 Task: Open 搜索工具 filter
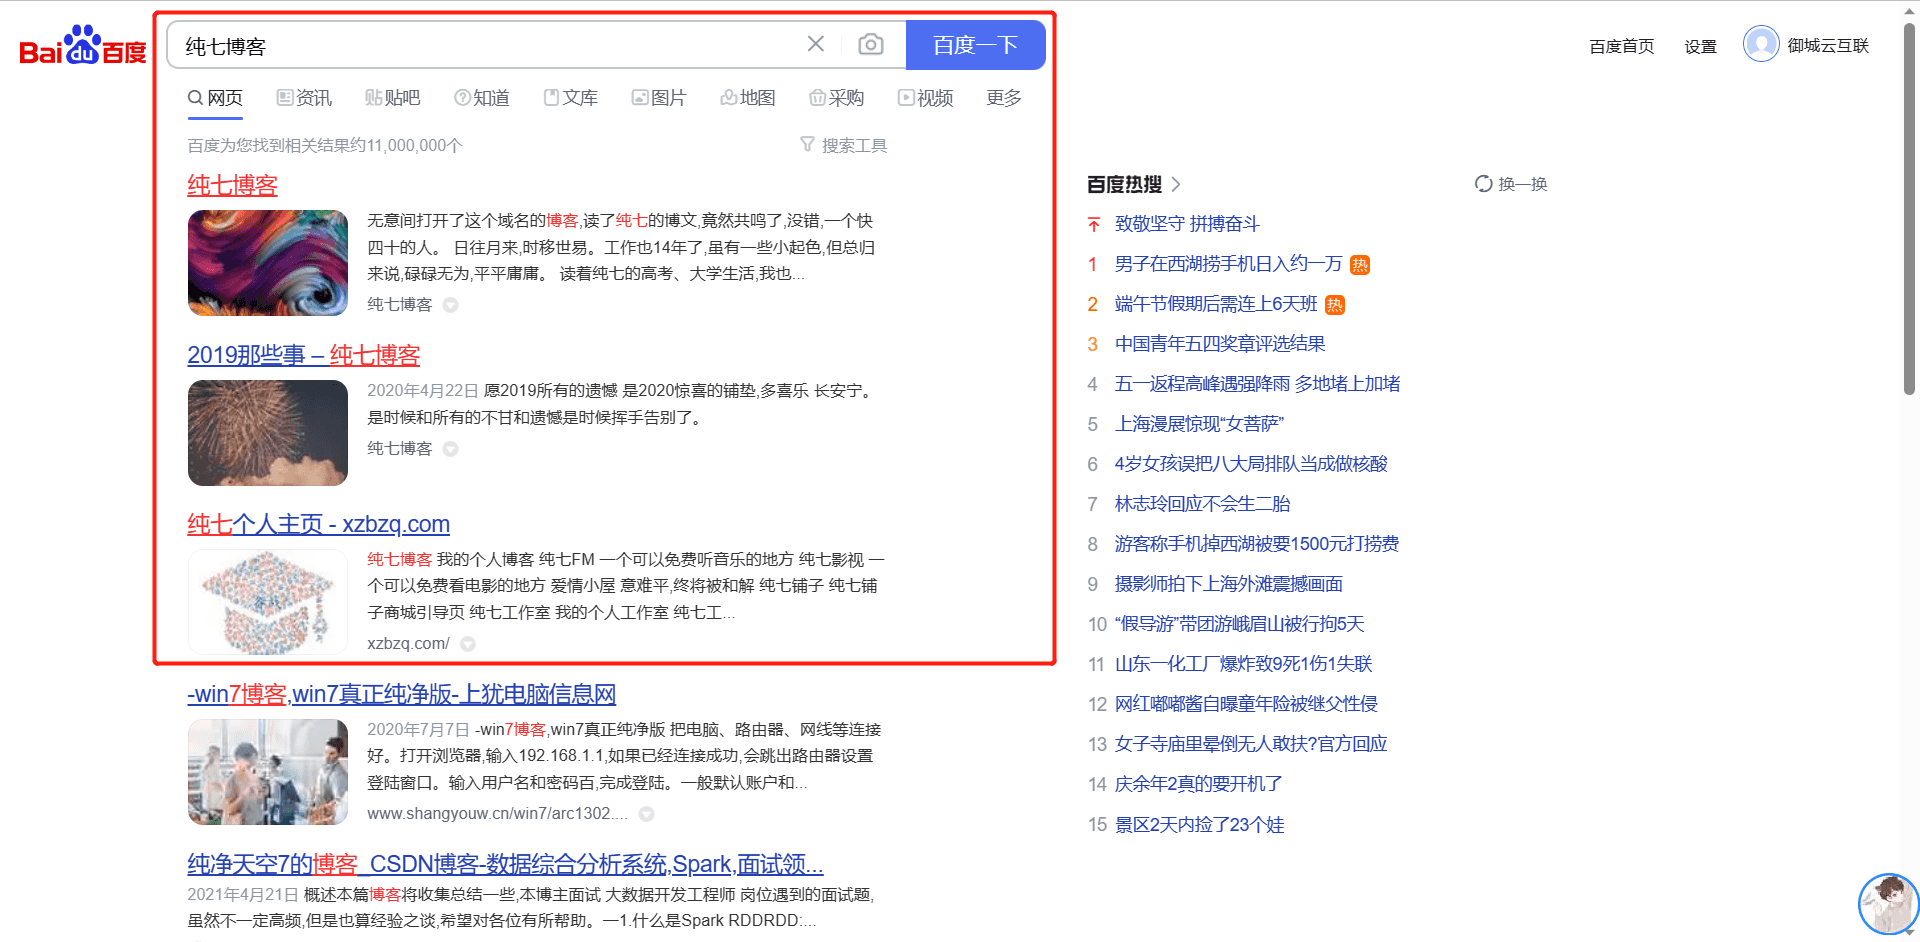point(844,146)
